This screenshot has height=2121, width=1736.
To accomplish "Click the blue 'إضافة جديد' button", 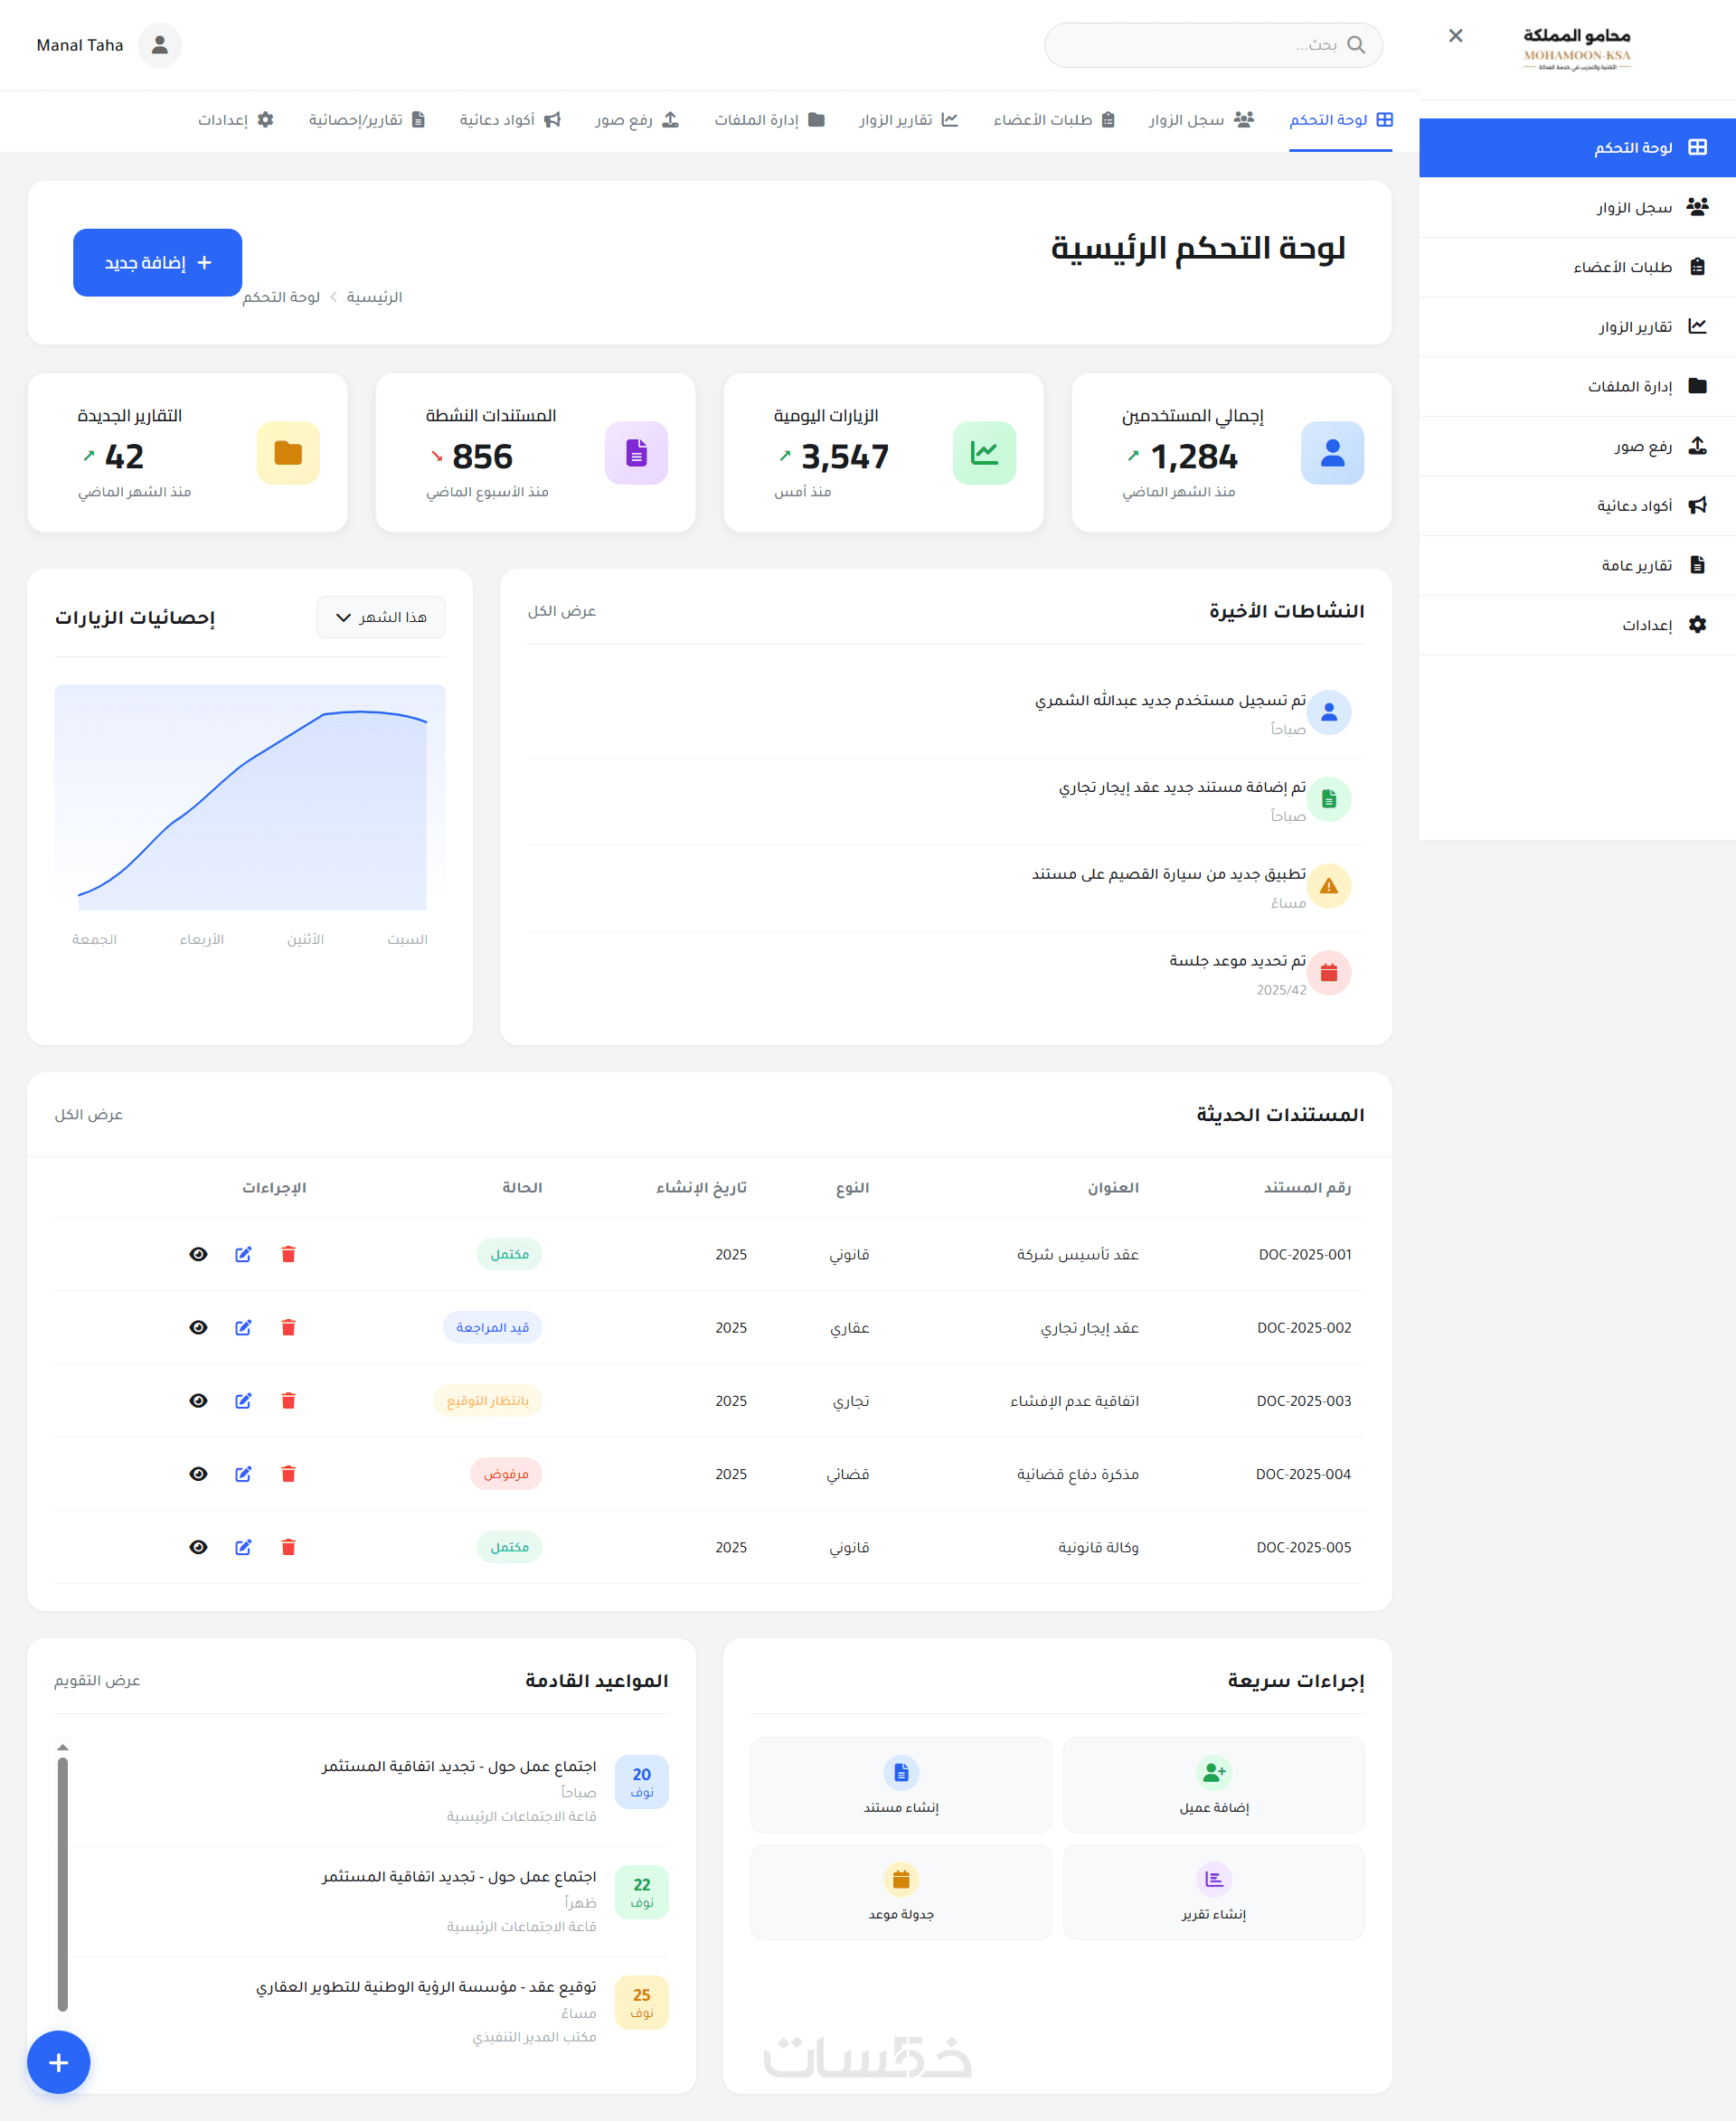I will point(157,263).
